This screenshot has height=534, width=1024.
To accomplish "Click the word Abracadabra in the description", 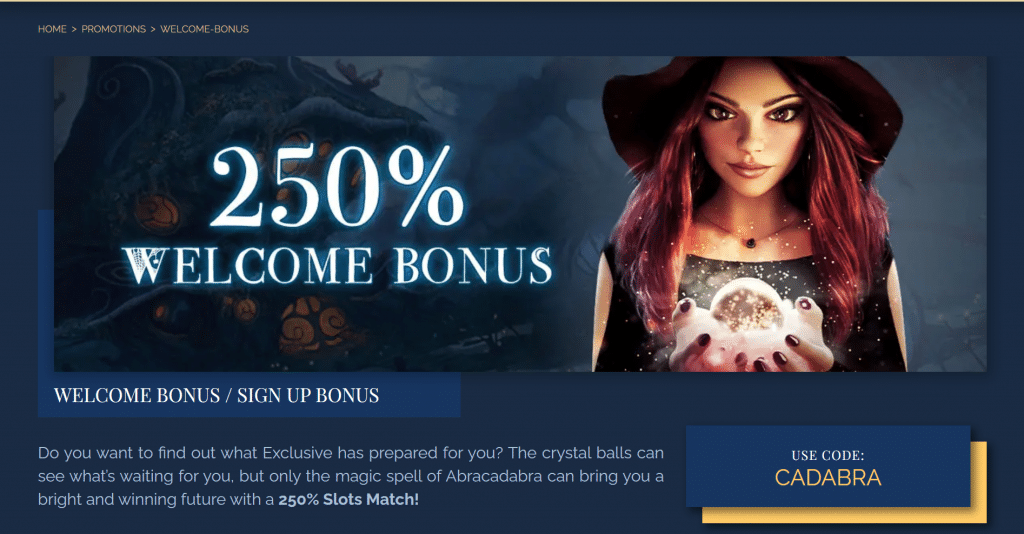I will [x=494, y=476].
